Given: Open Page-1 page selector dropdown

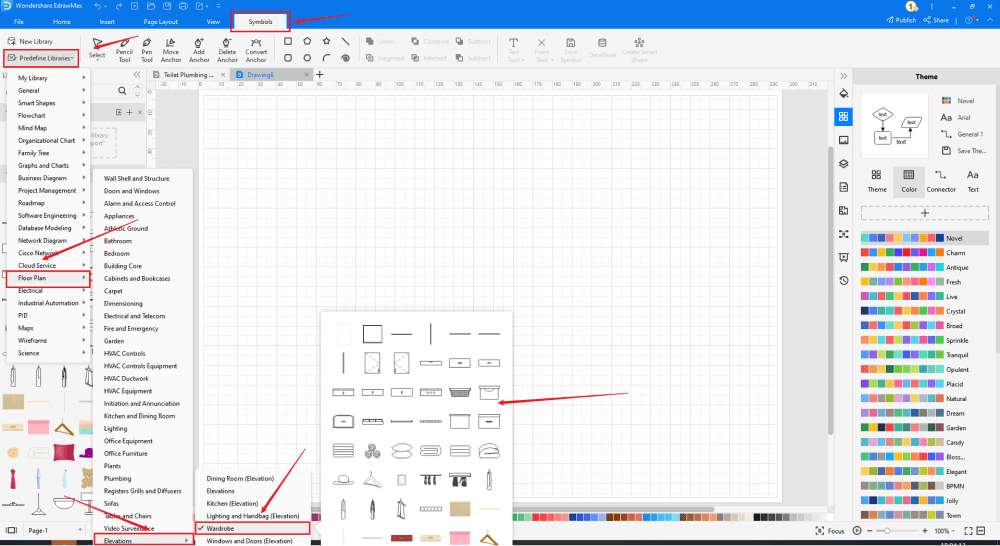Looking at the screenshot, I should [x=54, y=530].
